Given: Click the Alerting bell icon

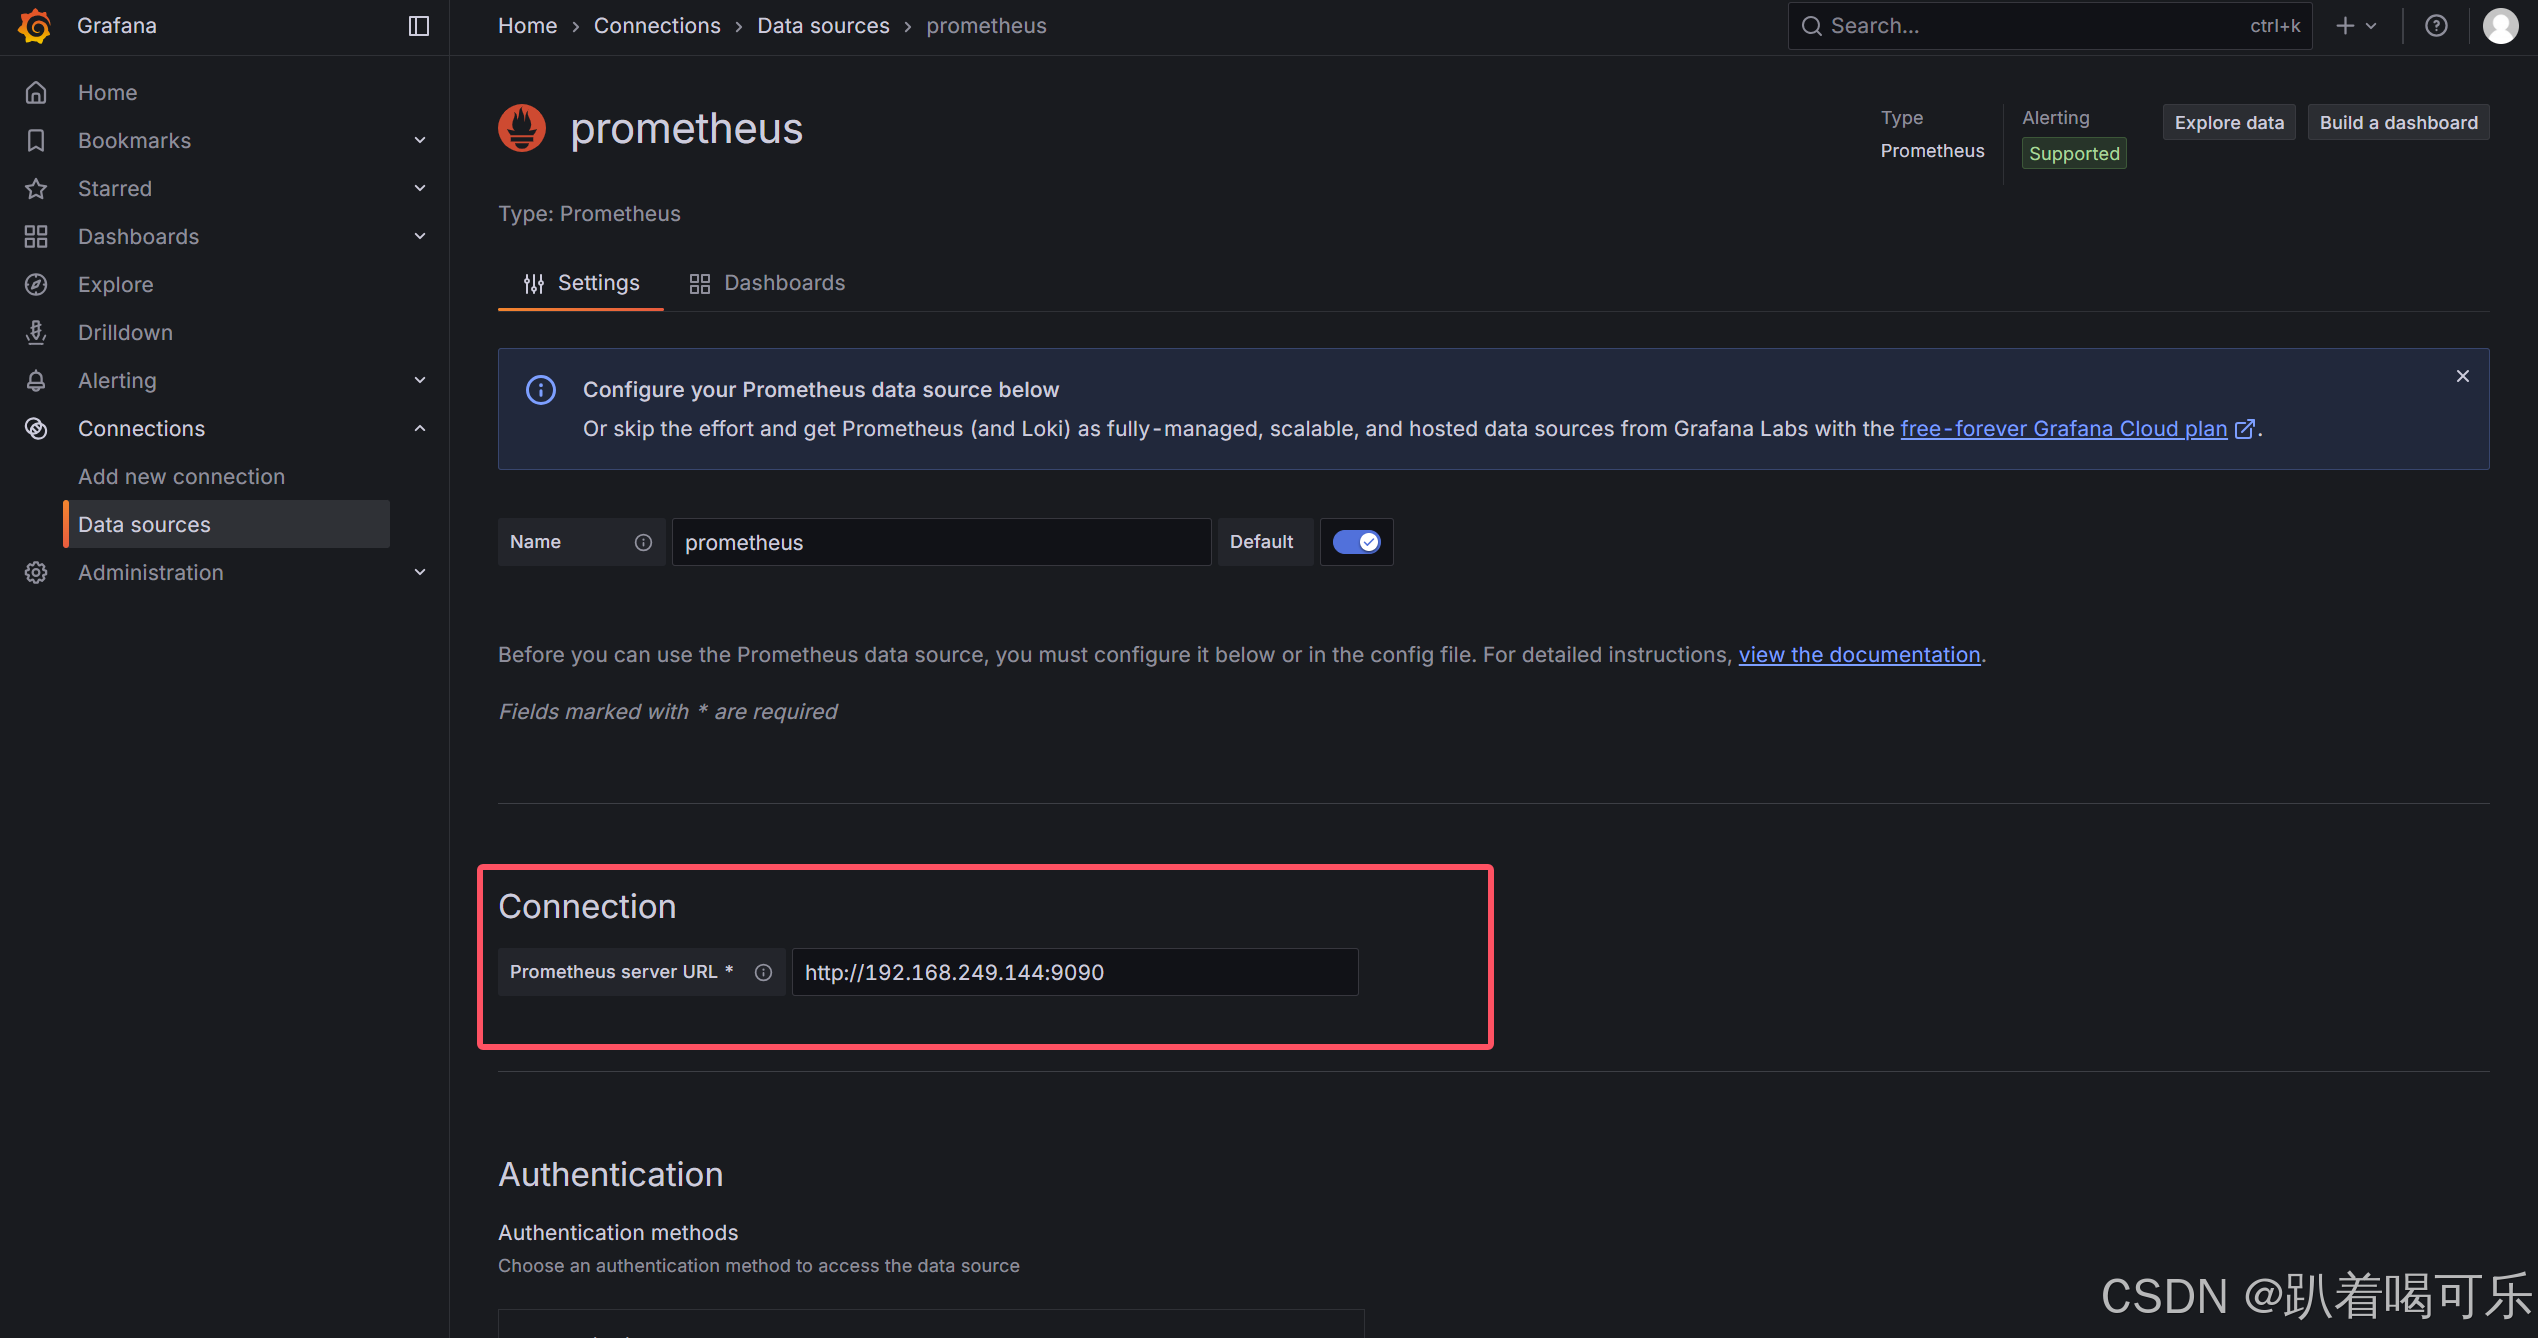Looking at the screenshot, I should tap(36, 380).
